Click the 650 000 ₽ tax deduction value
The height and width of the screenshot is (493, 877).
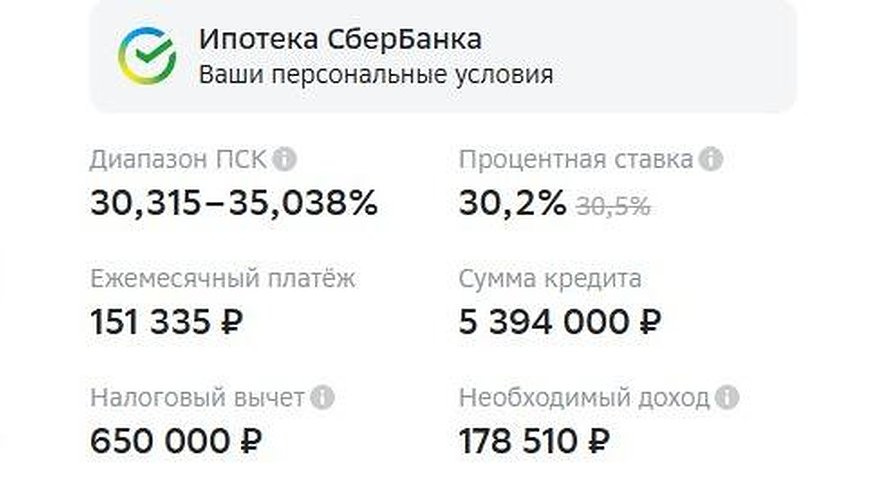[x=175, y=440]
